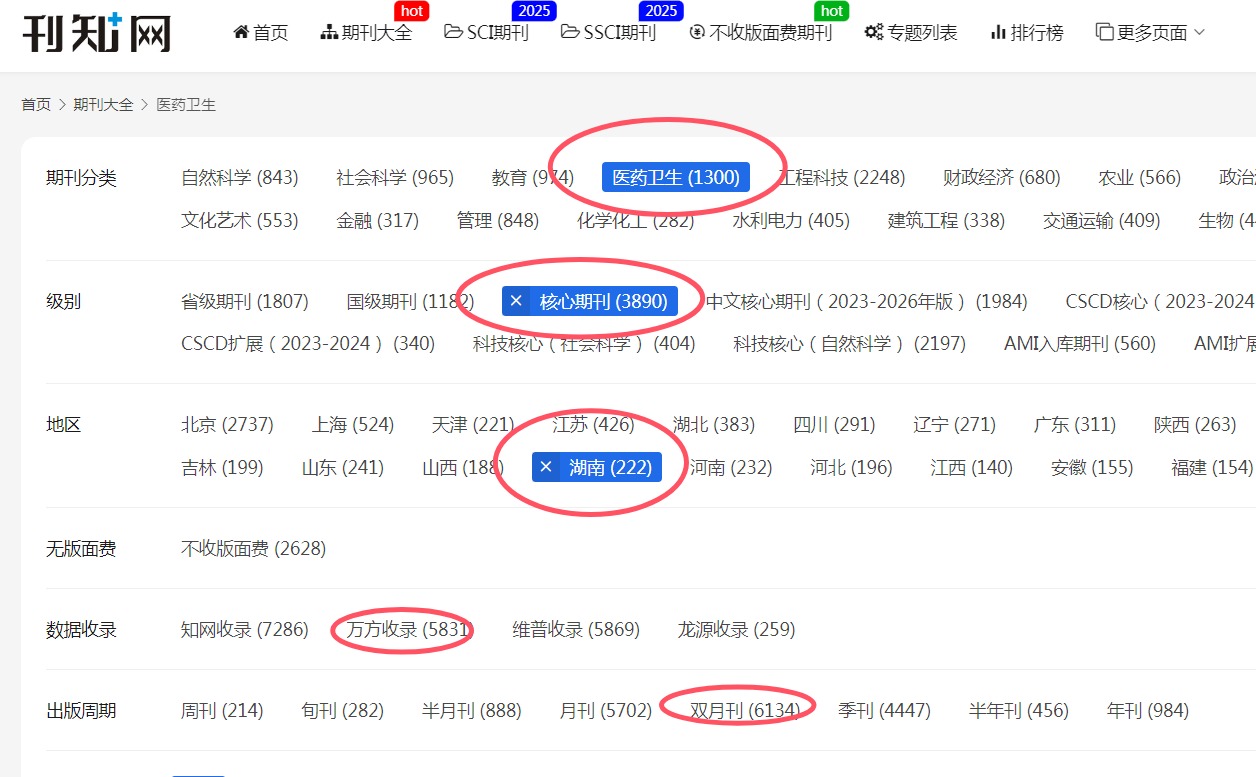Click the bar chart icon beside 排行榜
The image size is (1256, 777).
tap(998, 33)
